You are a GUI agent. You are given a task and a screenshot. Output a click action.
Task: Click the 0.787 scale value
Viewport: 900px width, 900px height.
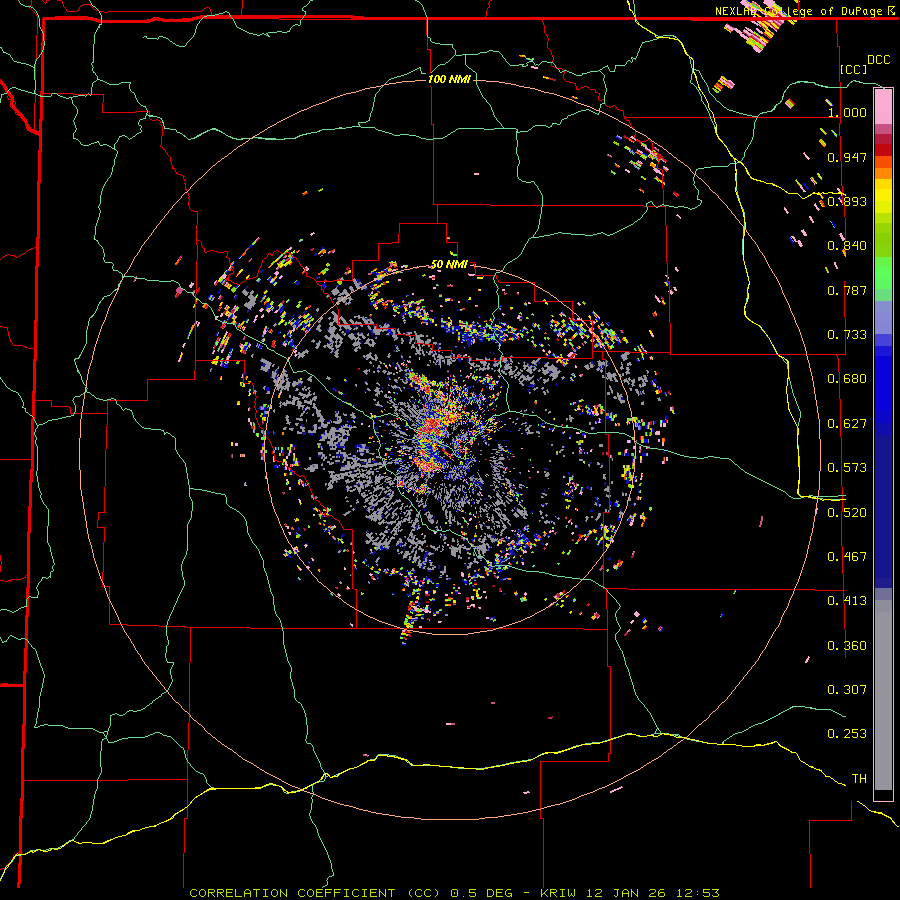coord(847,290)
